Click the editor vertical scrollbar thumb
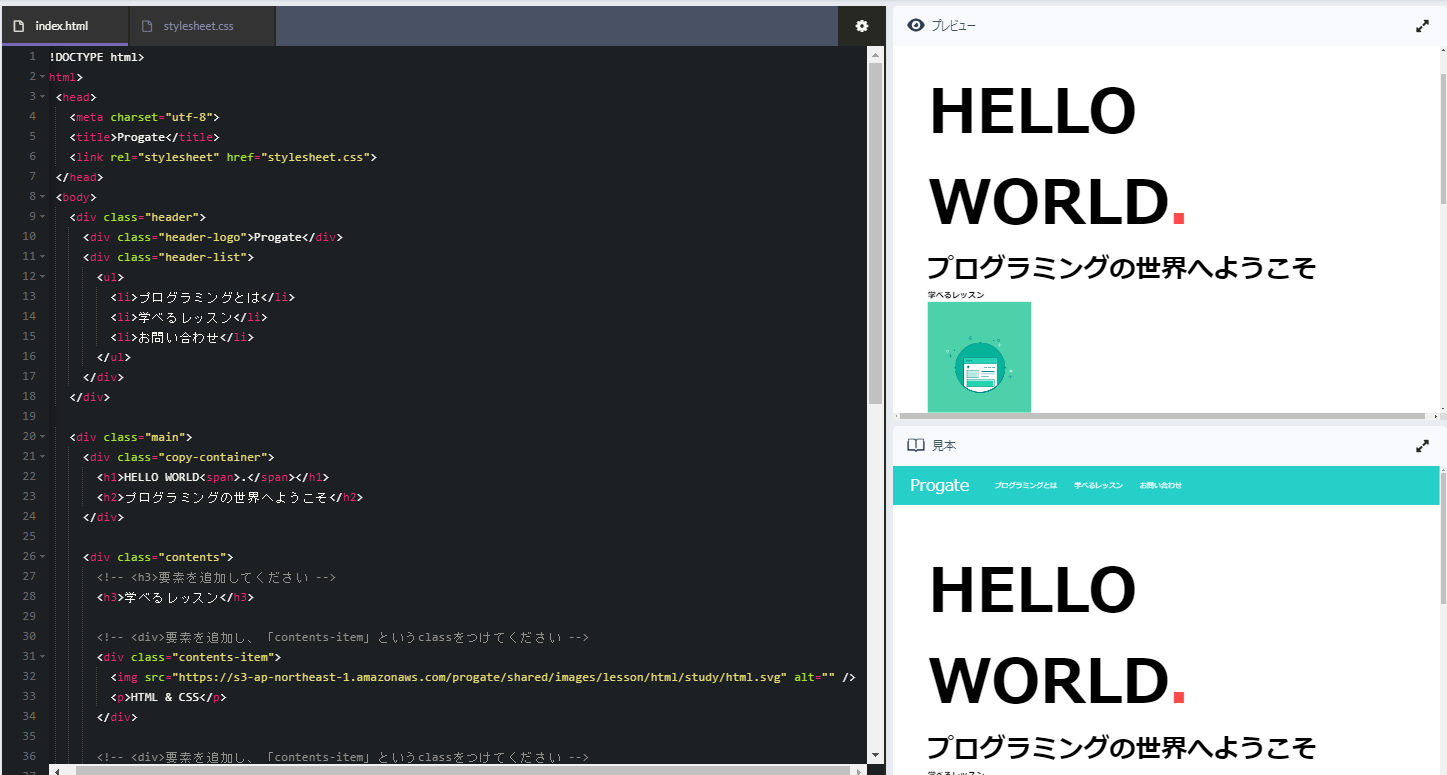Image resolution: width=1447 pixels, height=775 pixels. [876, 233]
